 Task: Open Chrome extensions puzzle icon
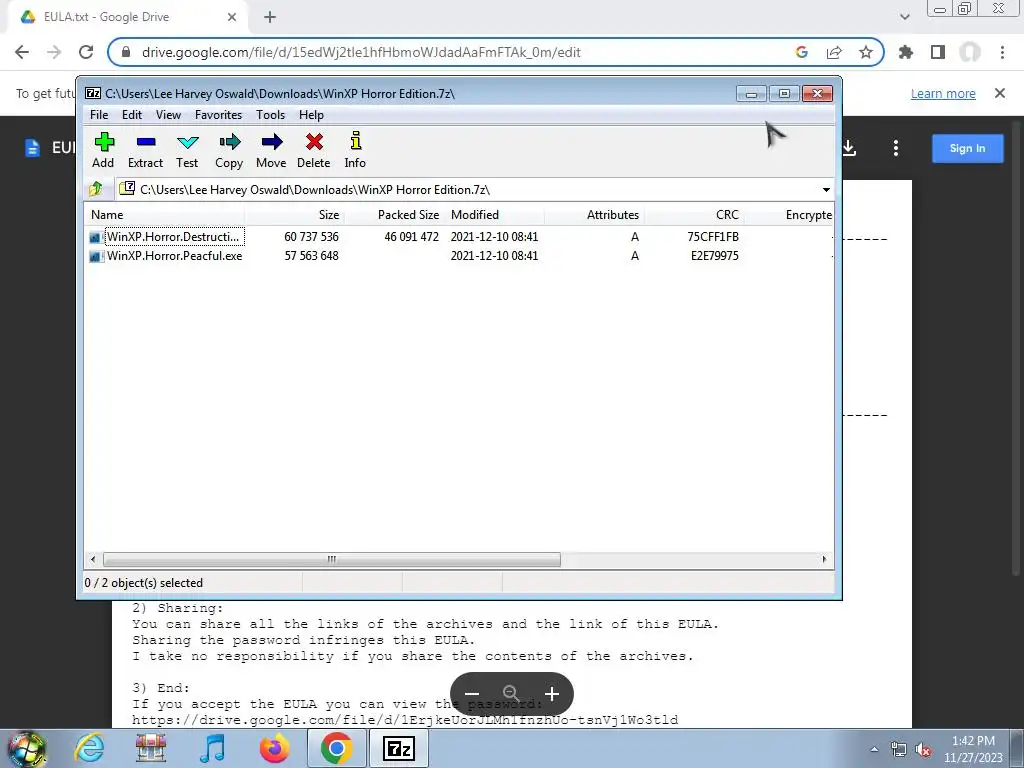[x=906, y=52]
